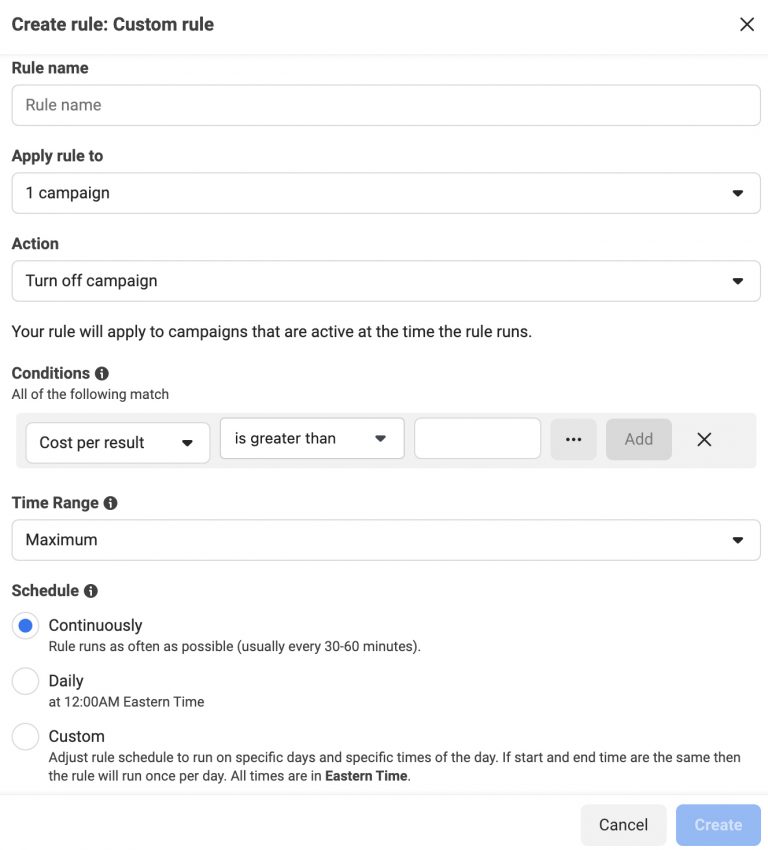Click the Time Range info icon
The width and height of the screenshot is (768, 850).
110,503
